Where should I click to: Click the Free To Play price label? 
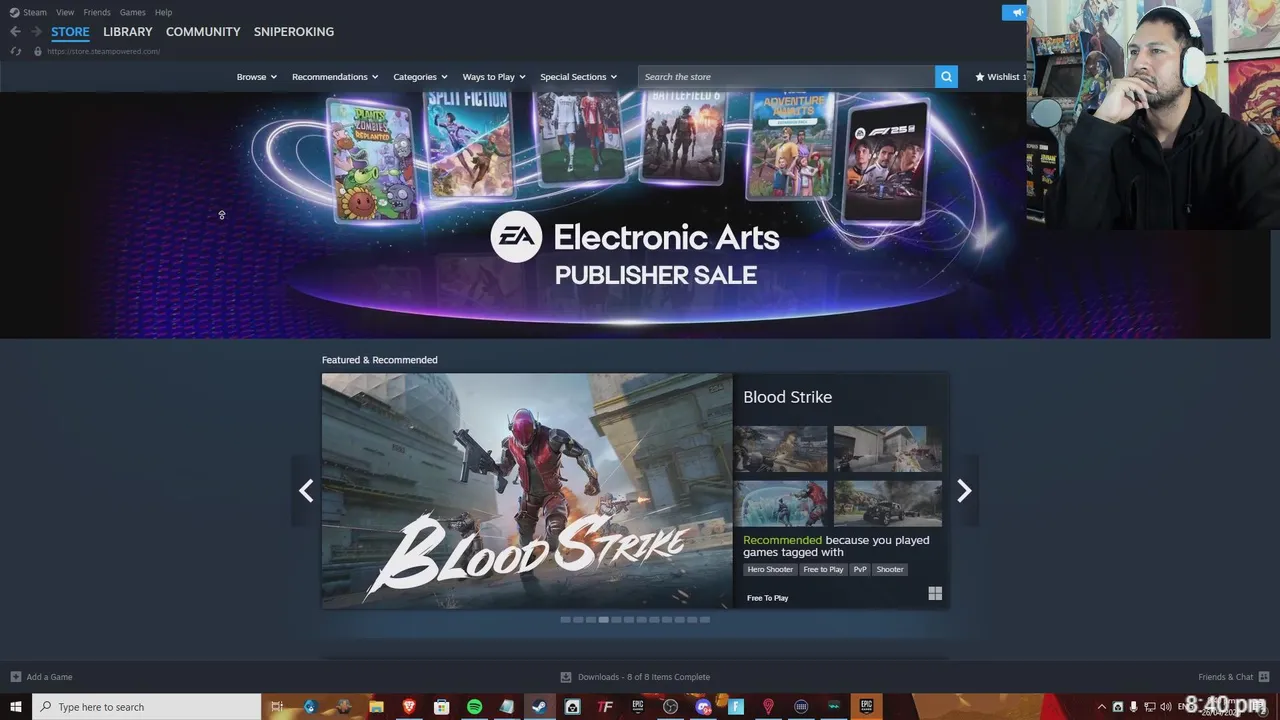coord(767,598)
